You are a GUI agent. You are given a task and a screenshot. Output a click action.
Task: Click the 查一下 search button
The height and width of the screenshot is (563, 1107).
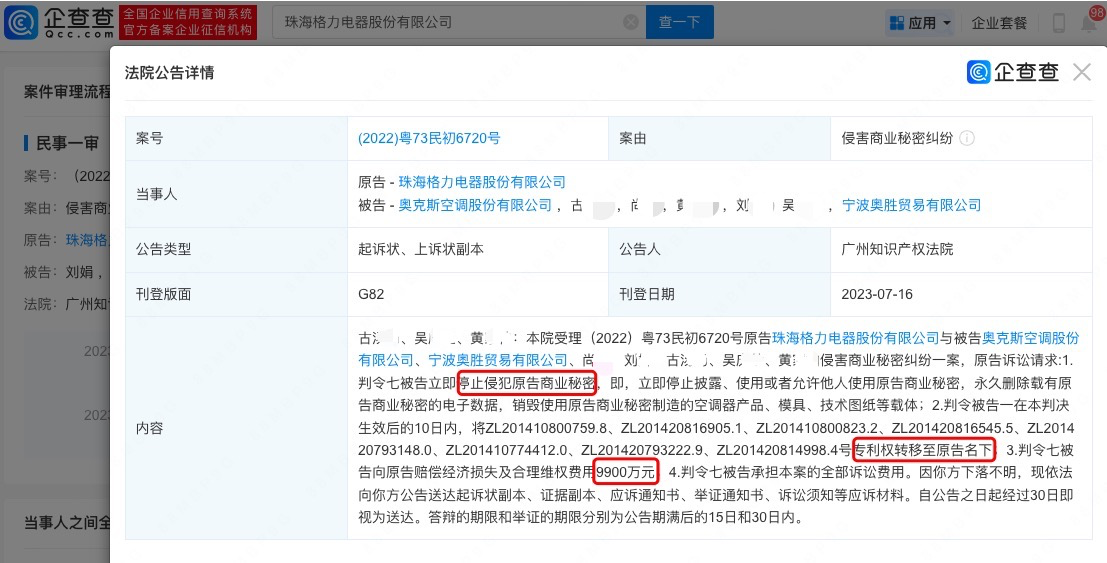pos(679,22)
